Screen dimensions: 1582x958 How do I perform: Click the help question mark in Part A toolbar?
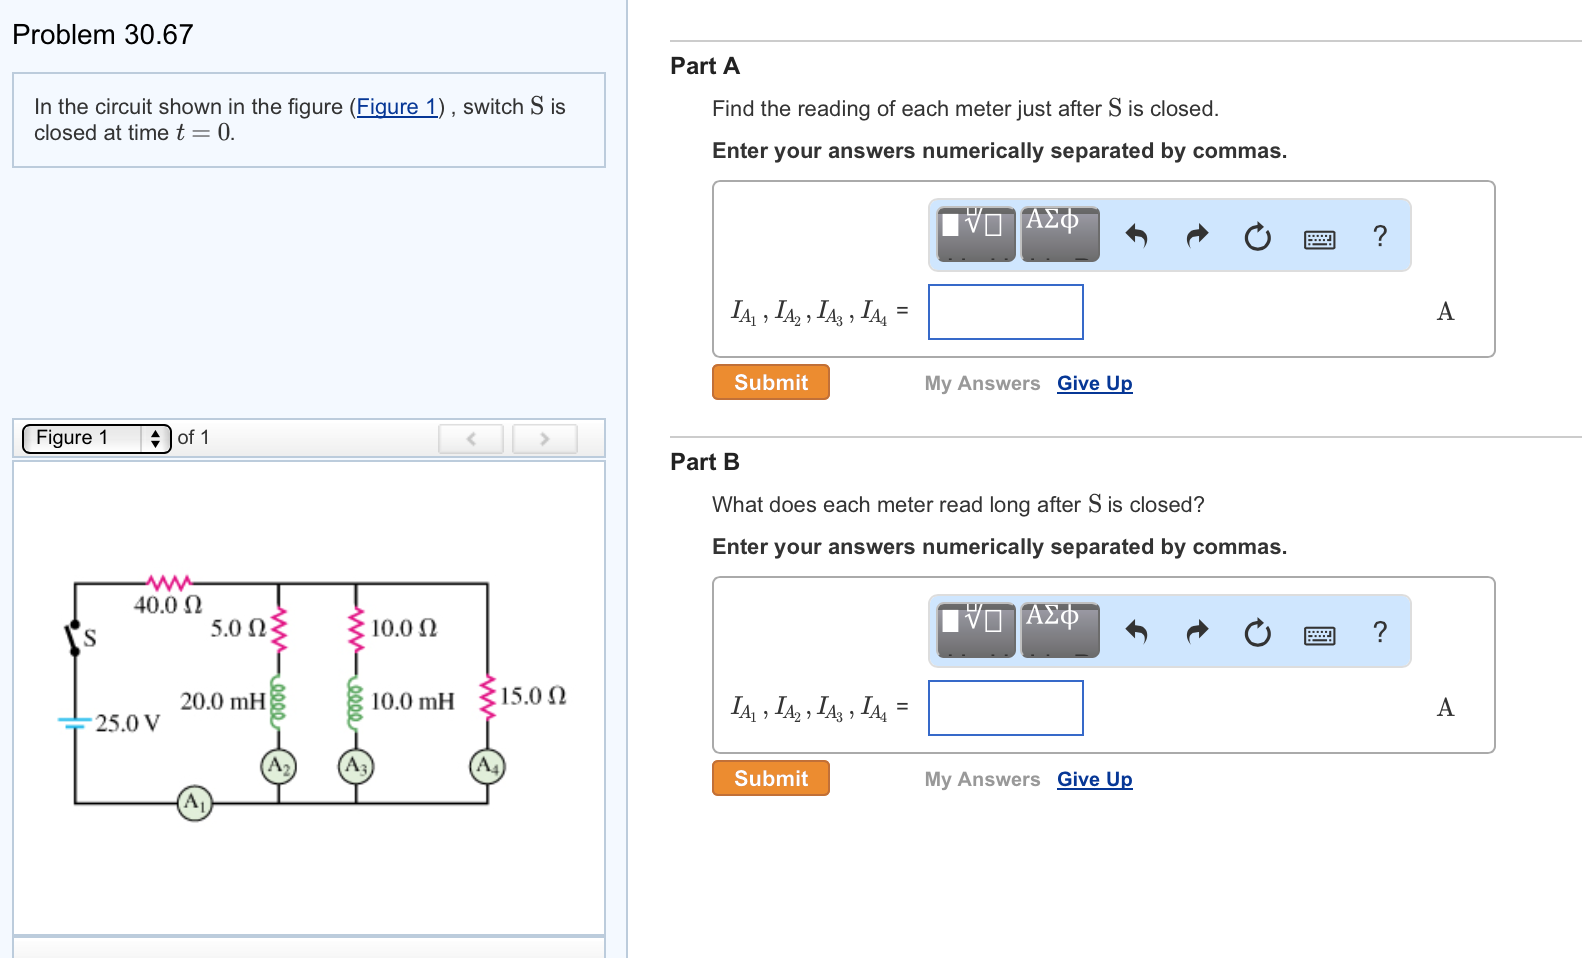point(1379,236)
